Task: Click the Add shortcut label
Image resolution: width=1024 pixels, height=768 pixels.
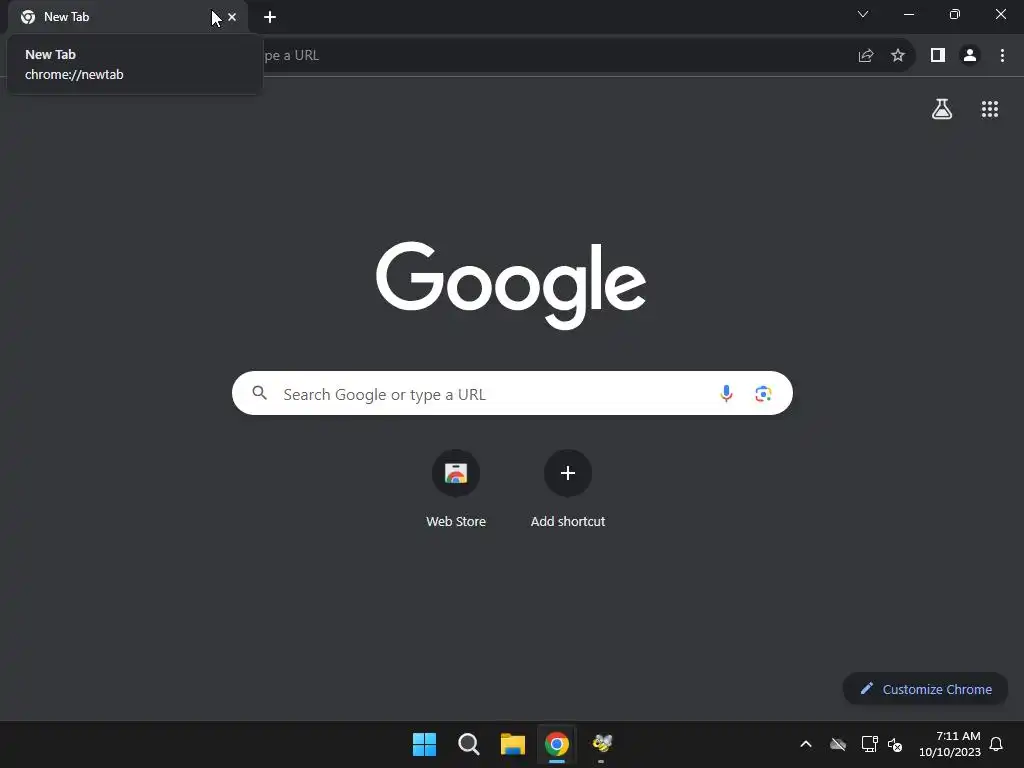Action: coord(568,521)
